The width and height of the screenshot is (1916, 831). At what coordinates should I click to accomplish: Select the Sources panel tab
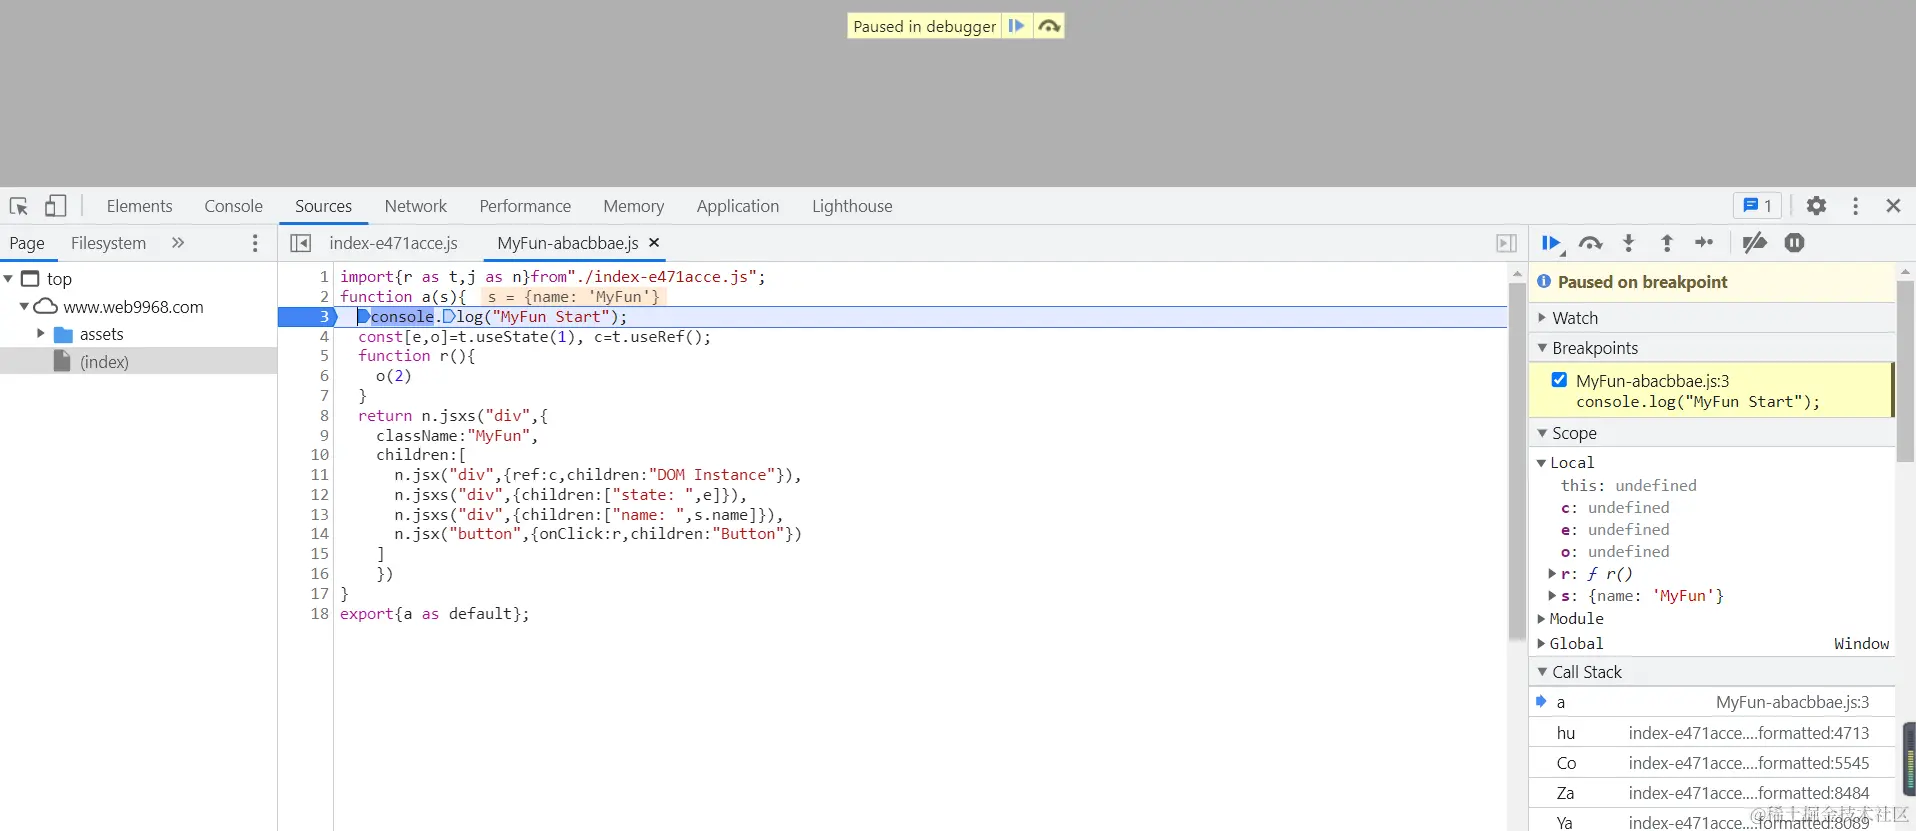click(323, 206)
